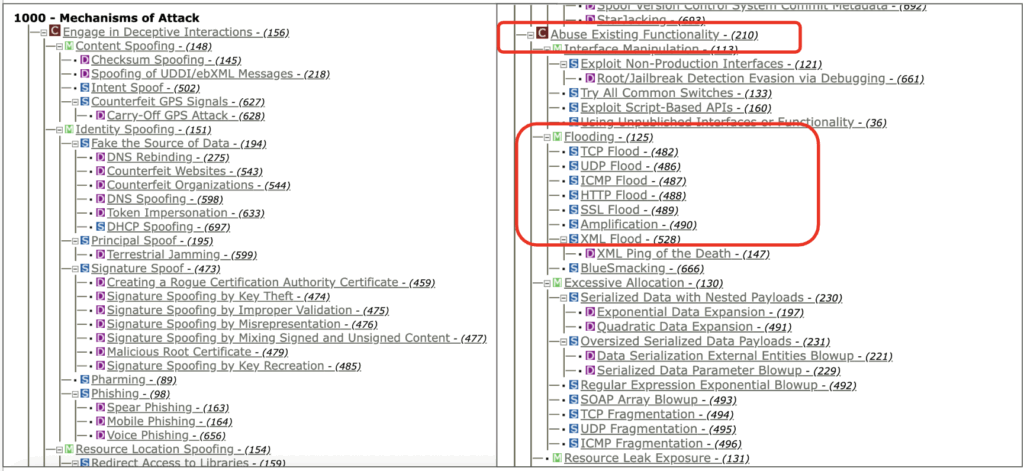Screen dimensions: 1024x471
Task: Collapse the Excessive Allocation branch
Action: tap(545, 284)
